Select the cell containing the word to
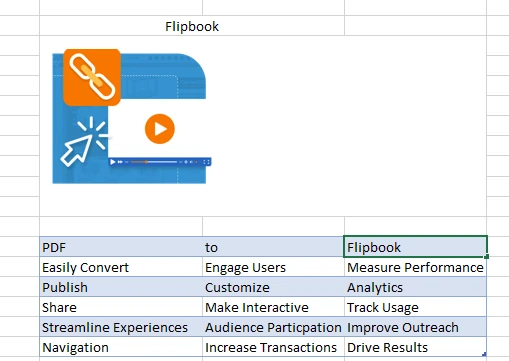 pyautogui.click(x=273, y=247)
